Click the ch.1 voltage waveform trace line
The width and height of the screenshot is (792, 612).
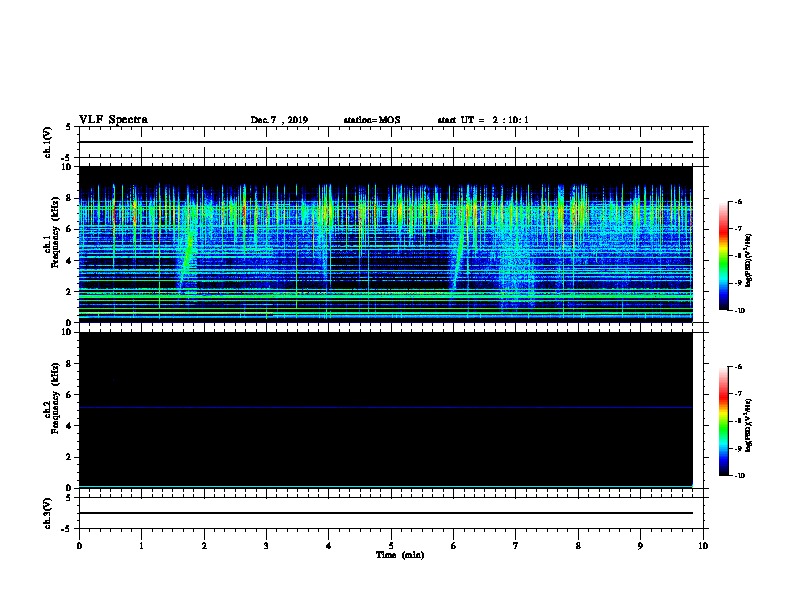pos(385,142)
